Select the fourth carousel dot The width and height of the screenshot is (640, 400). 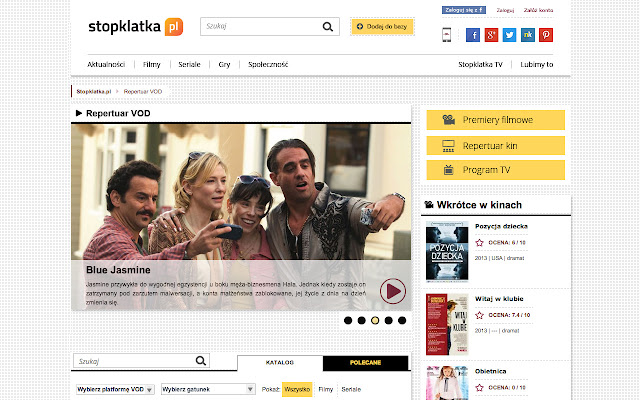389,320
